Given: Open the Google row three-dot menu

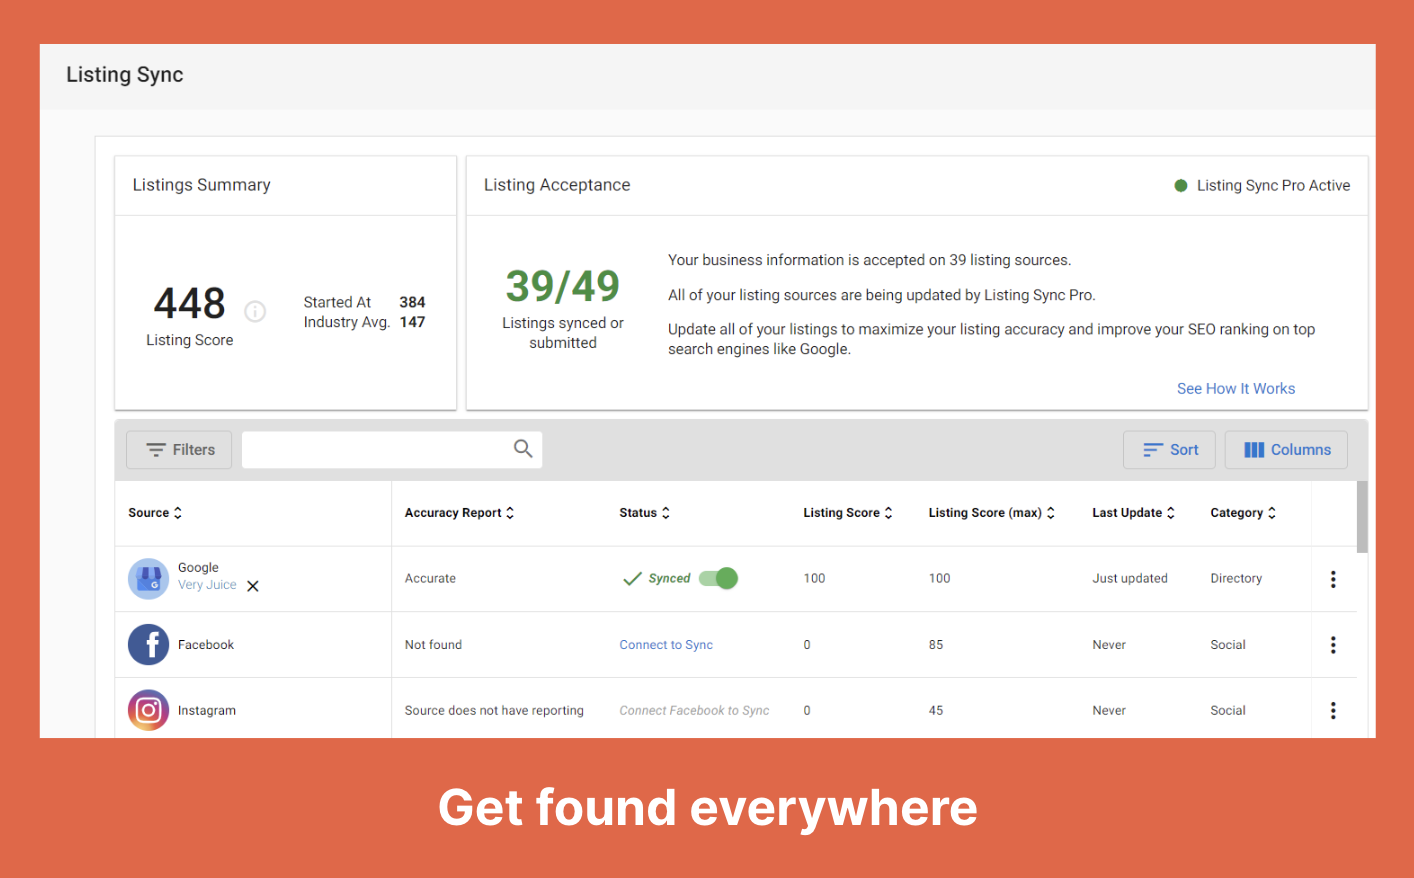Looking at the screenshot, I should coord(1333,579).
